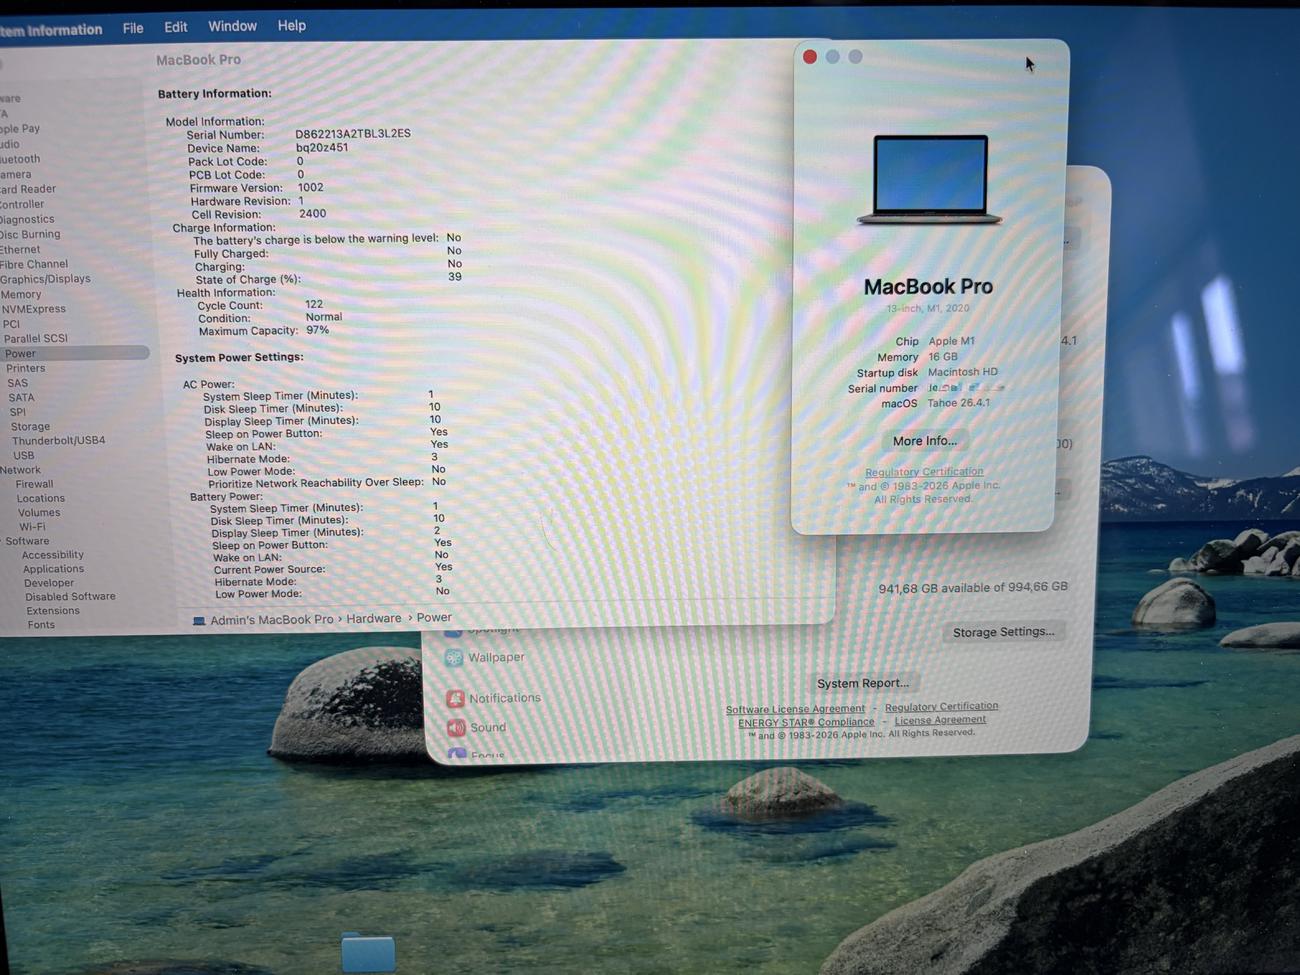Open the blue folder in the Dock
Image resolution: width=1300 pixels, height=975 pixels.
pyautogui.click(x=368, y=952)
